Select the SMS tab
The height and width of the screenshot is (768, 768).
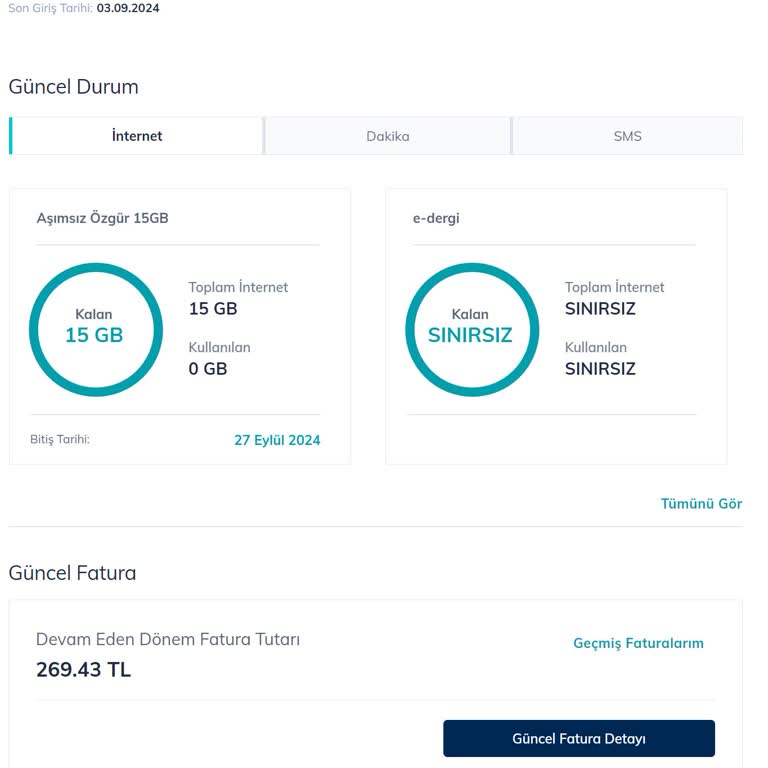(x=627, y=136)
